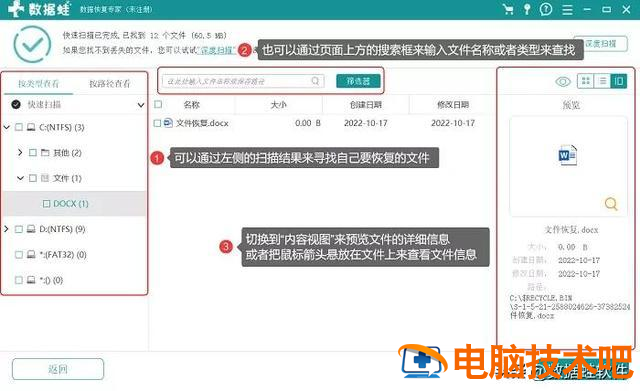The height and width of the screenshot is (391, 640).
Task: Click the 返回 back button
Action: pos(58,369)
